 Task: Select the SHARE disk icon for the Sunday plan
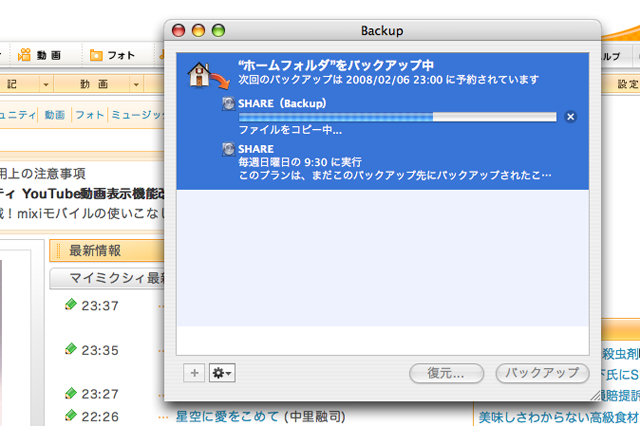(229, 149)
